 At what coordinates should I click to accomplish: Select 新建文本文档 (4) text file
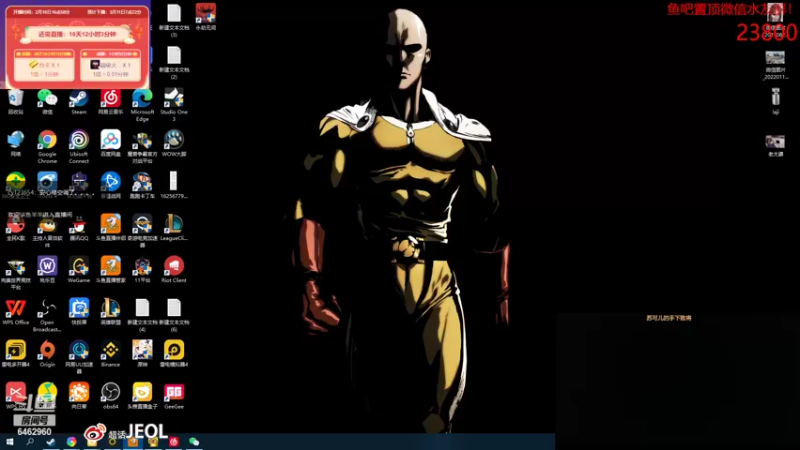click(142, 315)
